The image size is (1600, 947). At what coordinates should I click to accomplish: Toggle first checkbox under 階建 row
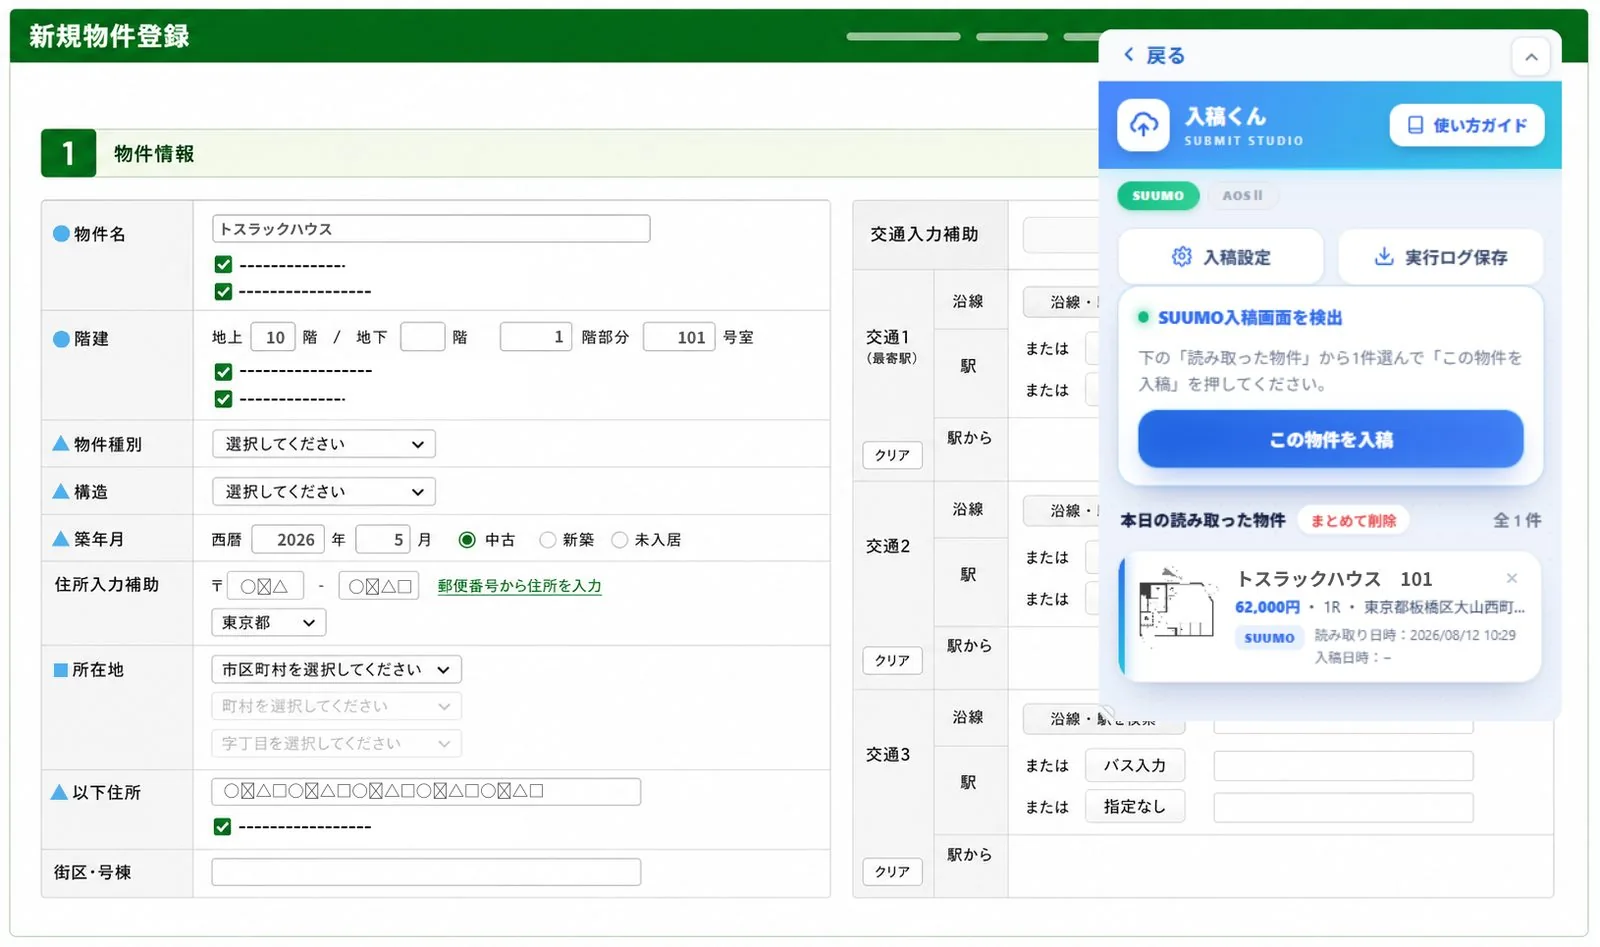coord(223,372)
